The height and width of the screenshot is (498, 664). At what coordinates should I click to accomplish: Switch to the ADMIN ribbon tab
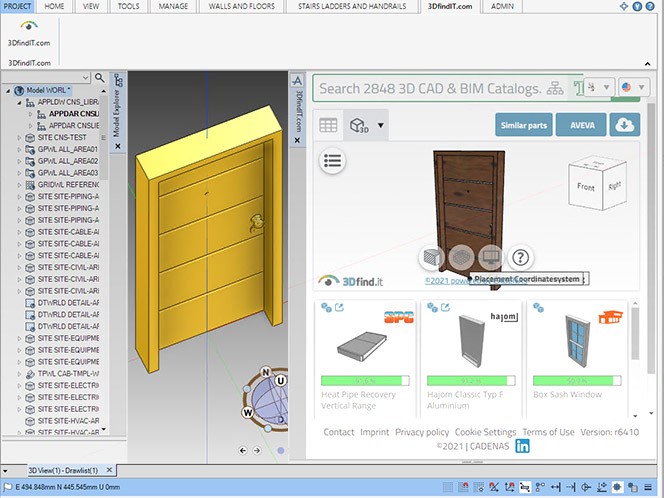[502, 6]
